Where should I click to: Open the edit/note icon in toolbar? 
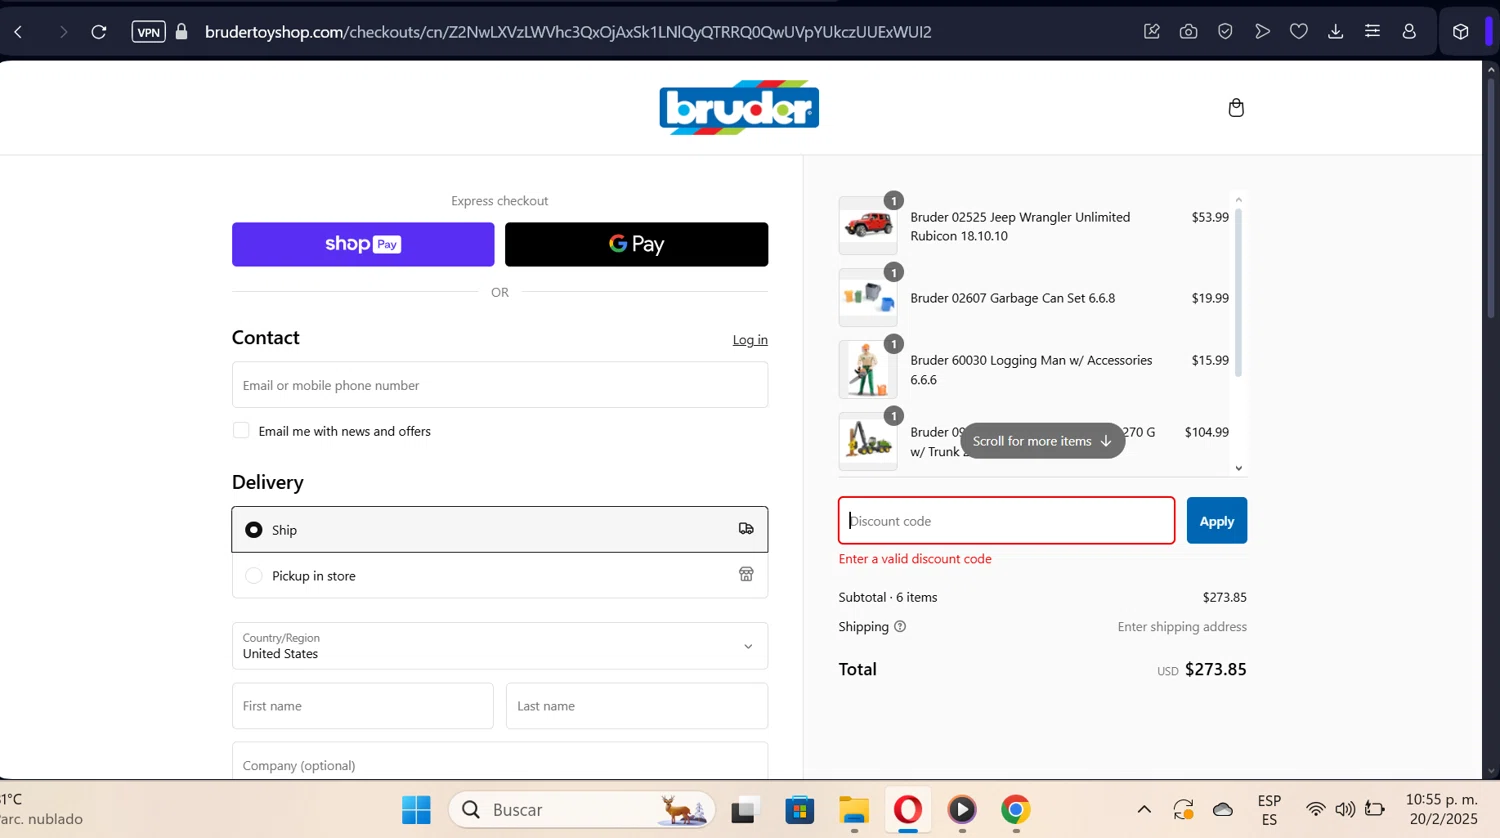pyautogui.click(x=1152, y=32)
